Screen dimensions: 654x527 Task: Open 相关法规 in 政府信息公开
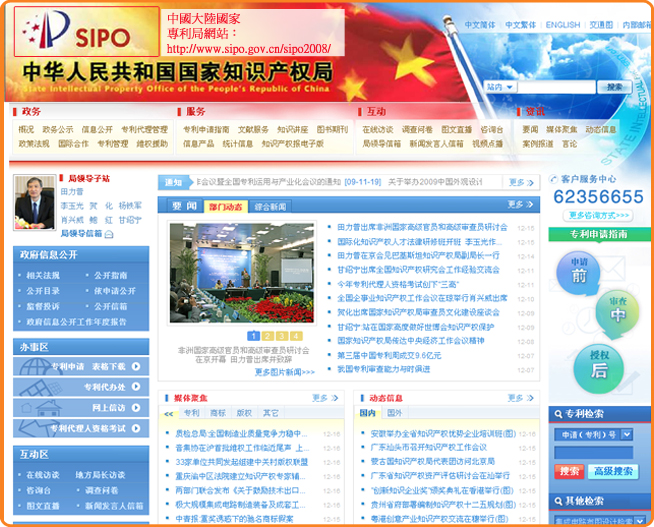pos(43,276)
